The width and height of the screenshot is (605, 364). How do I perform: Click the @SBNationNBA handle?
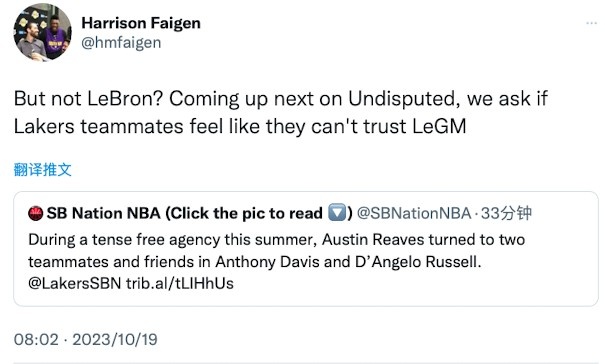click(x=414, y=213)
